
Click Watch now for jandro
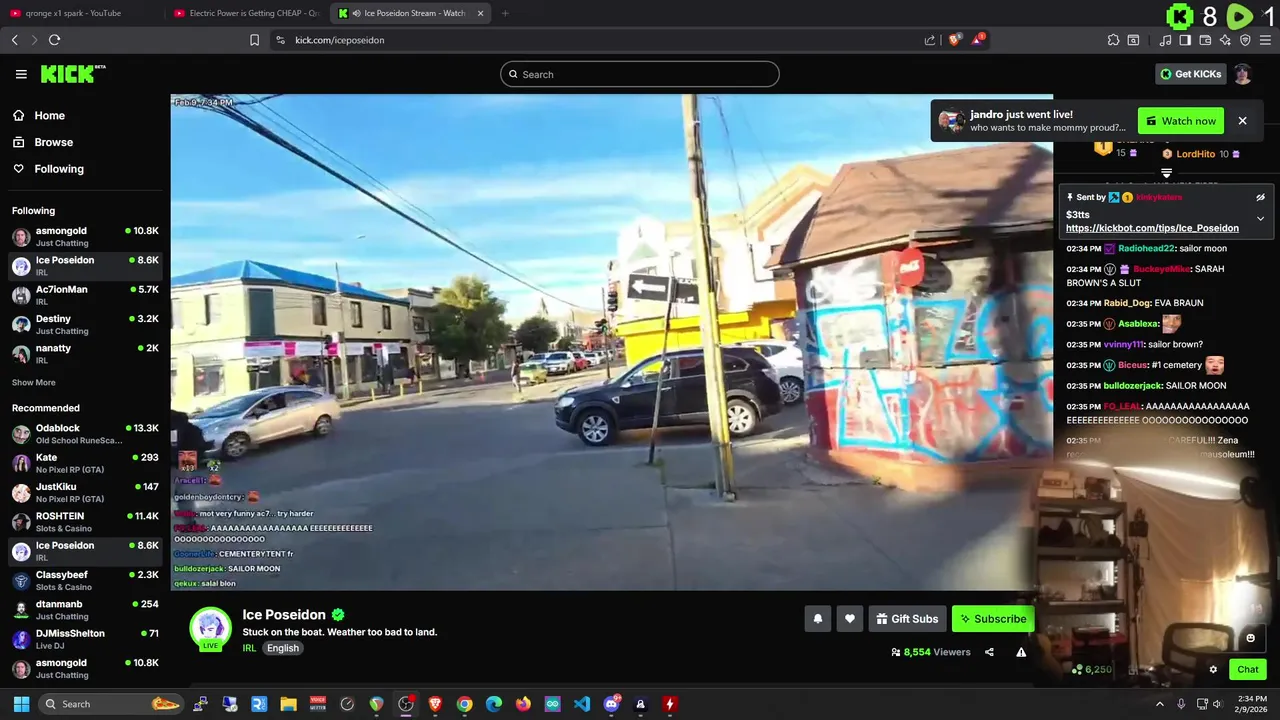(1181, 121)
